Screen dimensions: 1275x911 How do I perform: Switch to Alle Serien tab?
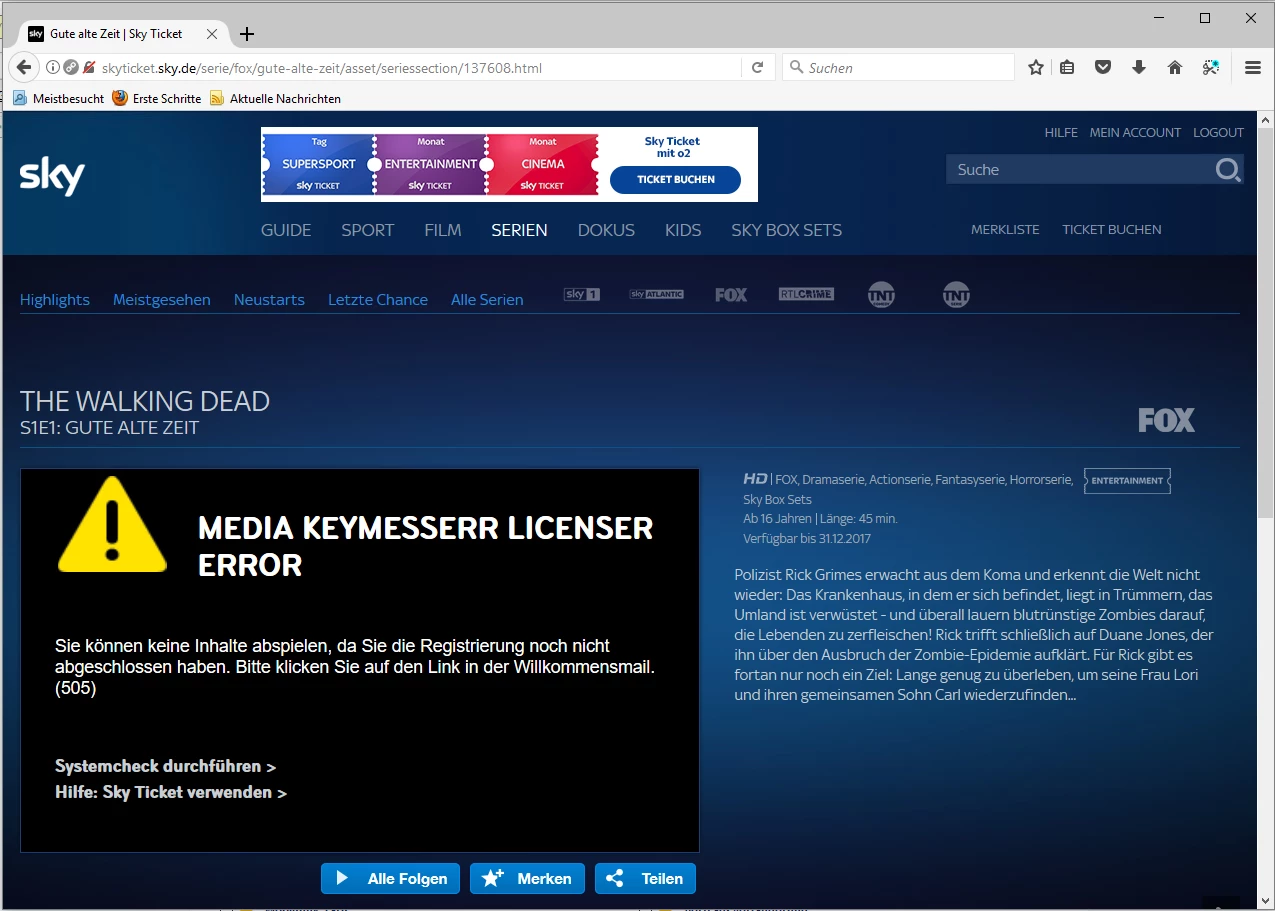pos(487,300)
